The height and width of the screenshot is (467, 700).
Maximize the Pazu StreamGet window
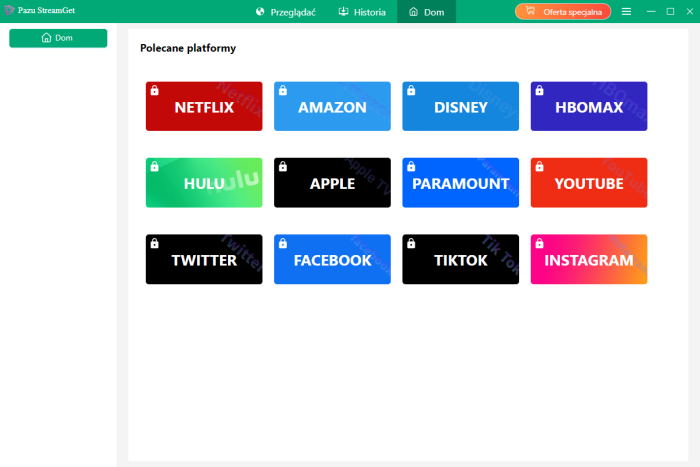coord(670,11)
